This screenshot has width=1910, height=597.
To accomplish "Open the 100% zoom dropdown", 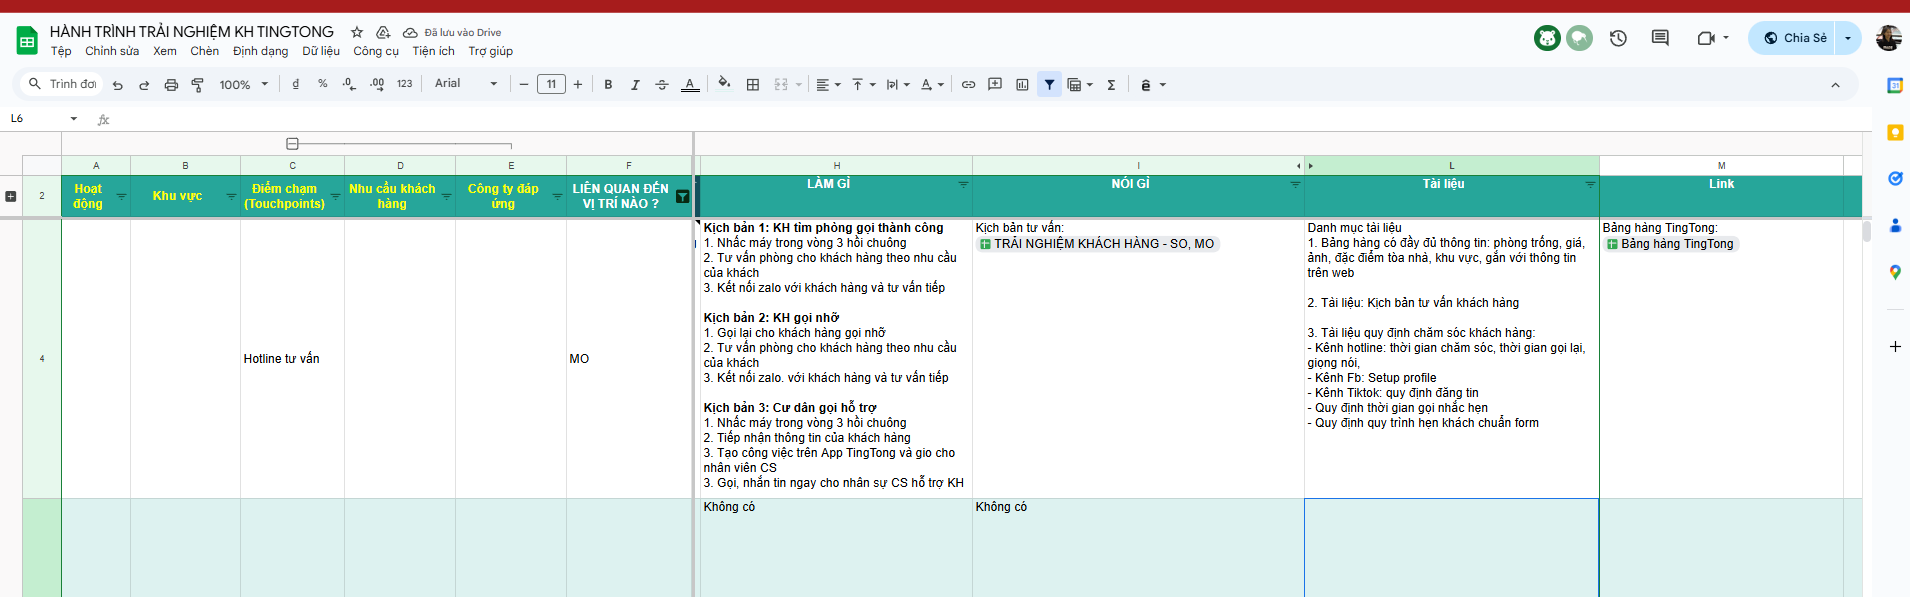I will pos(243,85).
